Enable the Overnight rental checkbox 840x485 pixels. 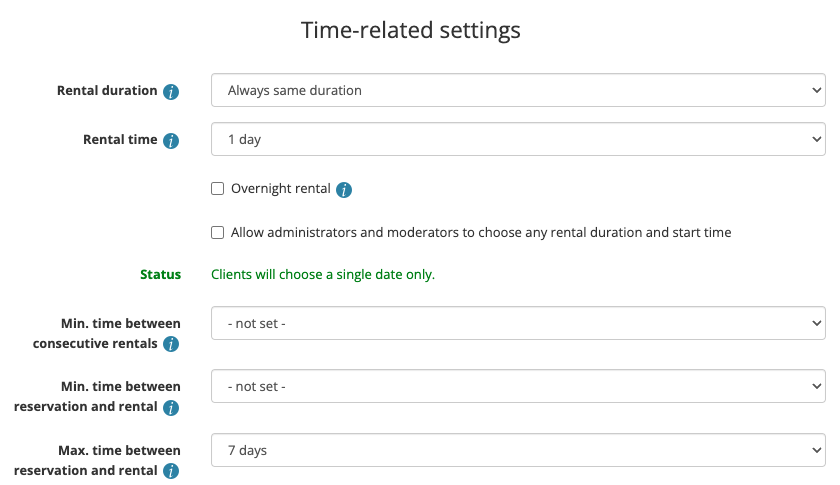218,188
